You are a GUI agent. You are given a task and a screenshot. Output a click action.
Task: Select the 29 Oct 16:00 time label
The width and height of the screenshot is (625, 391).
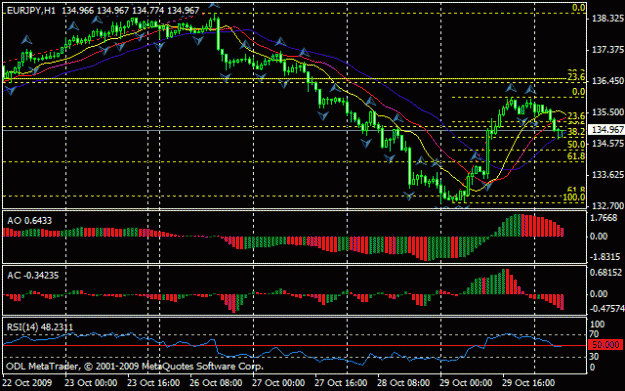pos(528,383)
